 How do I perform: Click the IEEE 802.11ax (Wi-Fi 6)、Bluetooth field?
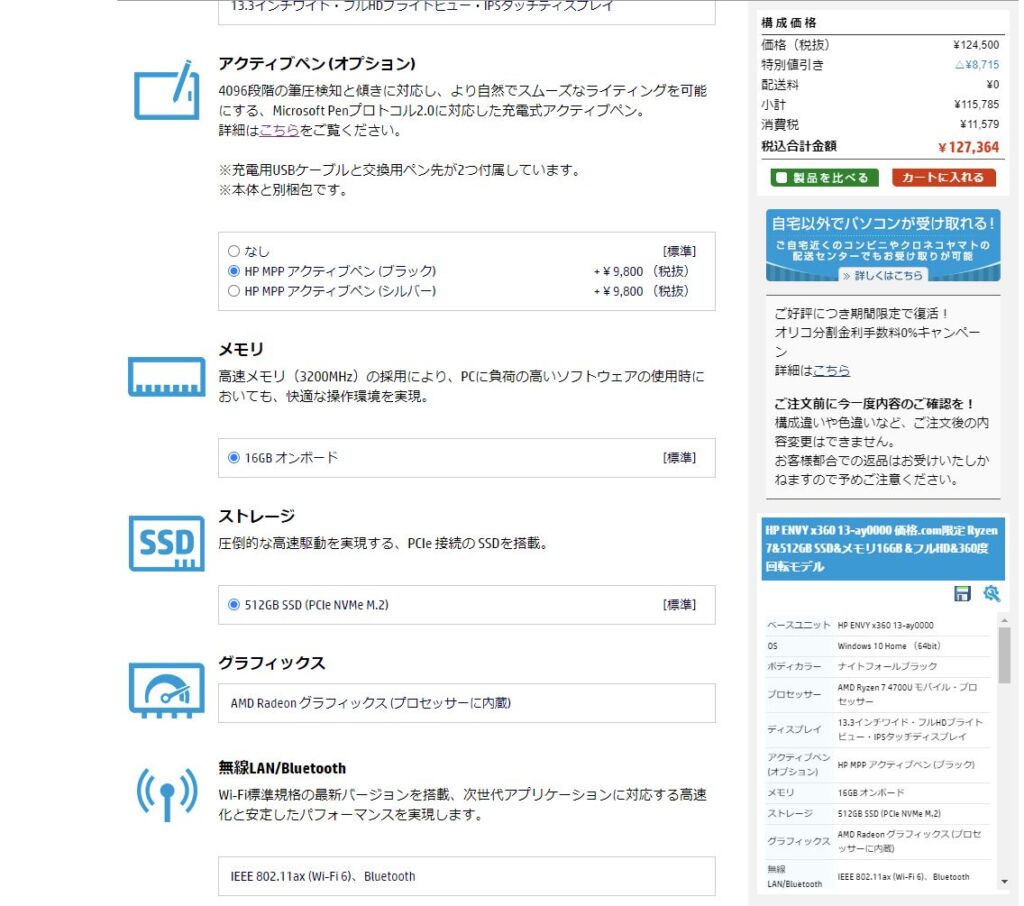pyautogui.click(x=466, y=876)
